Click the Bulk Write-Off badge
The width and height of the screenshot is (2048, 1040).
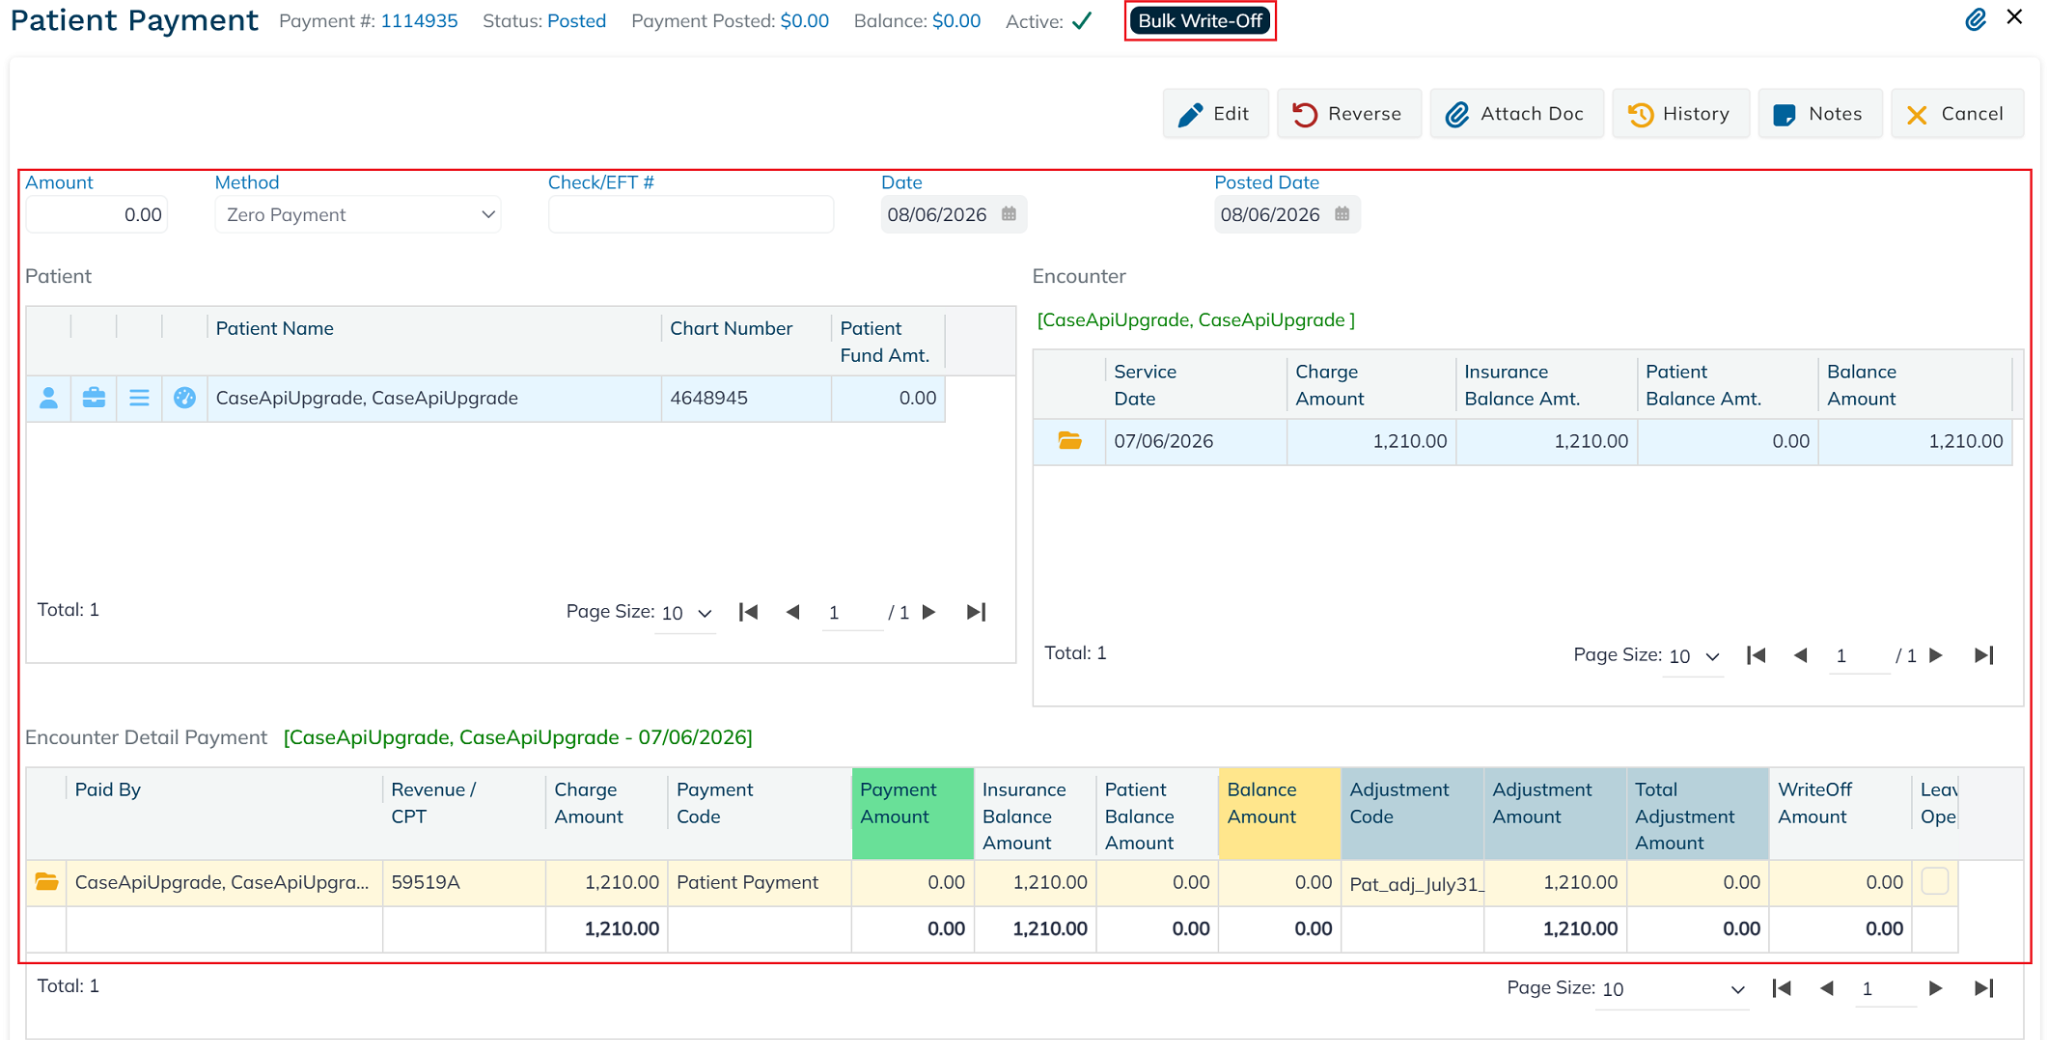1200,21
